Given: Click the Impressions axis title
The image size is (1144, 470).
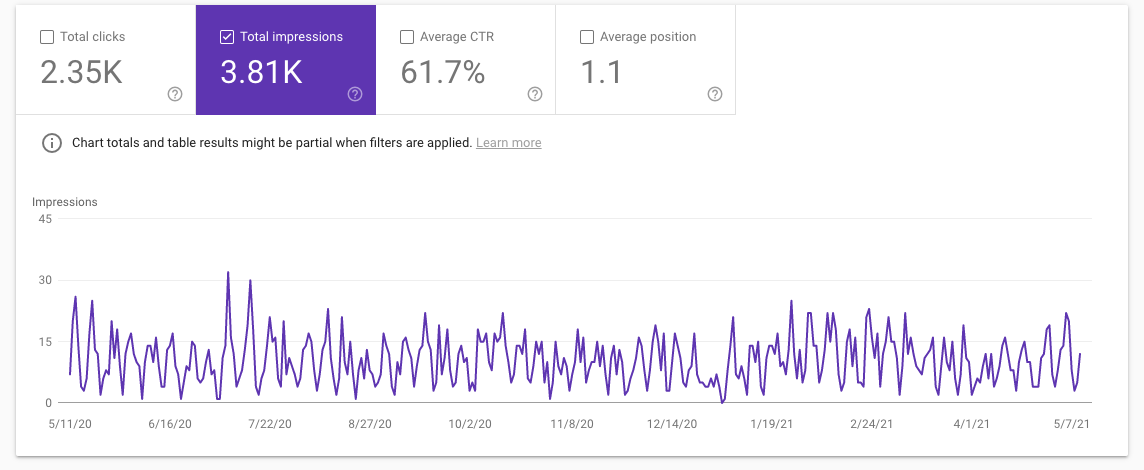Looking at the screenshot, I should [x=65, y=202].
